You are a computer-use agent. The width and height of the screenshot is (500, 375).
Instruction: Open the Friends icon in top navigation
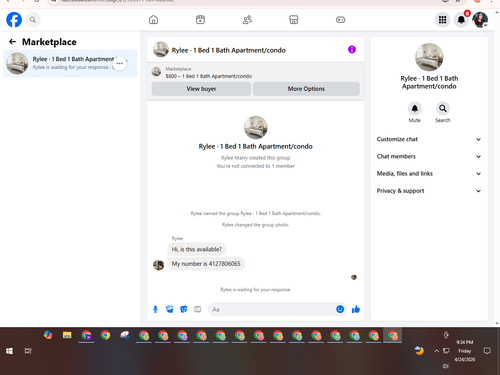click(x=247, y=20)
